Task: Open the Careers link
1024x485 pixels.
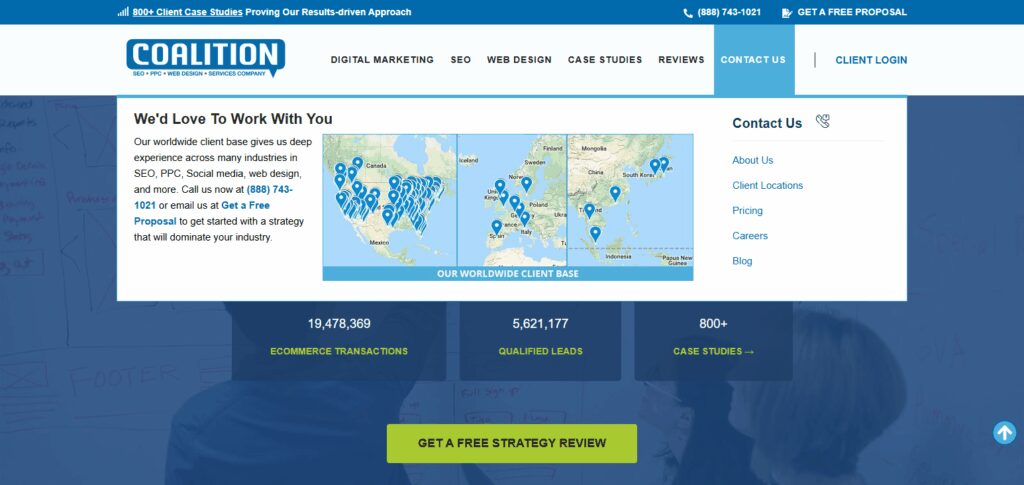Action: 750,236
